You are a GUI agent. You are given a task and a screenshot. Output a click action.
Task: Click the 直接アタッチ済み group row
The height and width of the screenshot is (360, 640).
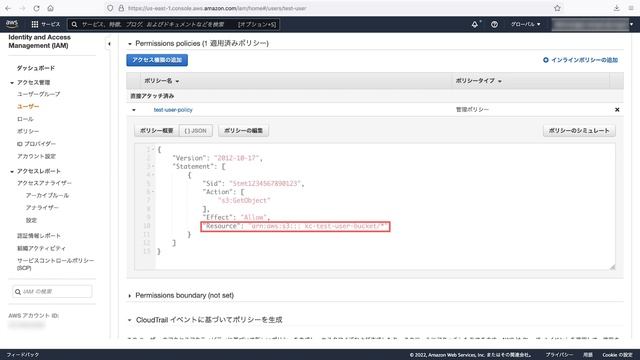[375, 96]
